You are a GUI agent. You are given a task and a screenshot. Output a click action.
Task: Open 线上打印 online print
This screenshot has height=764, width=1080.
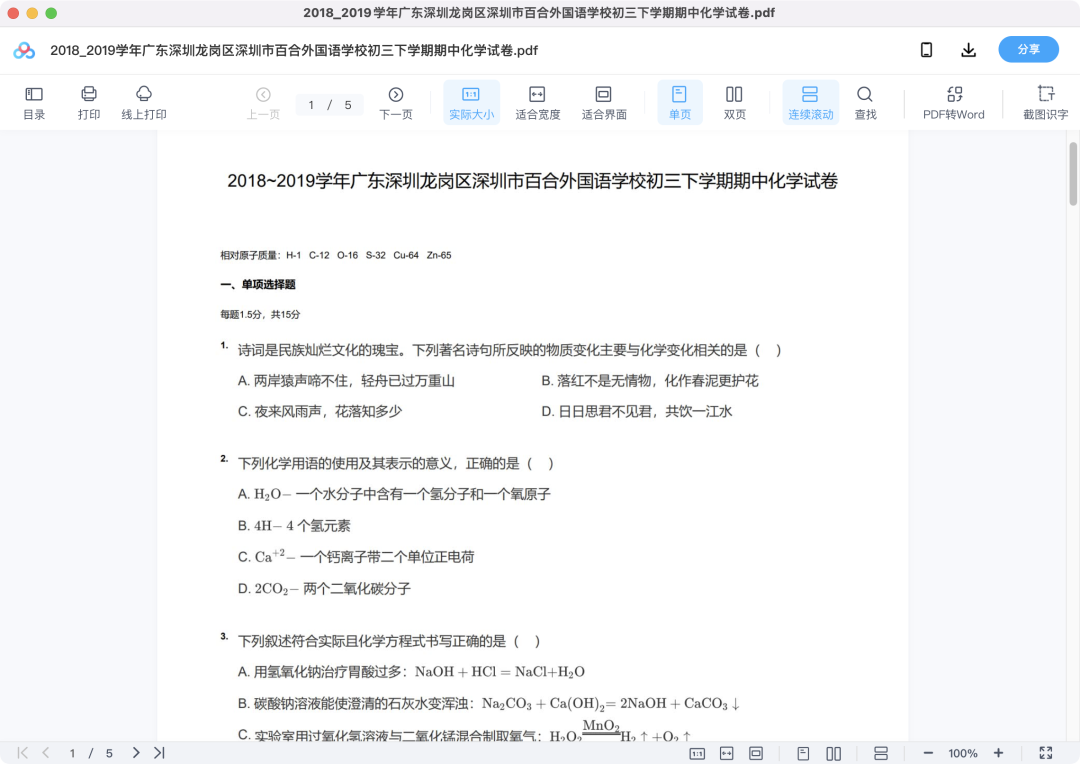click(144, 103)
